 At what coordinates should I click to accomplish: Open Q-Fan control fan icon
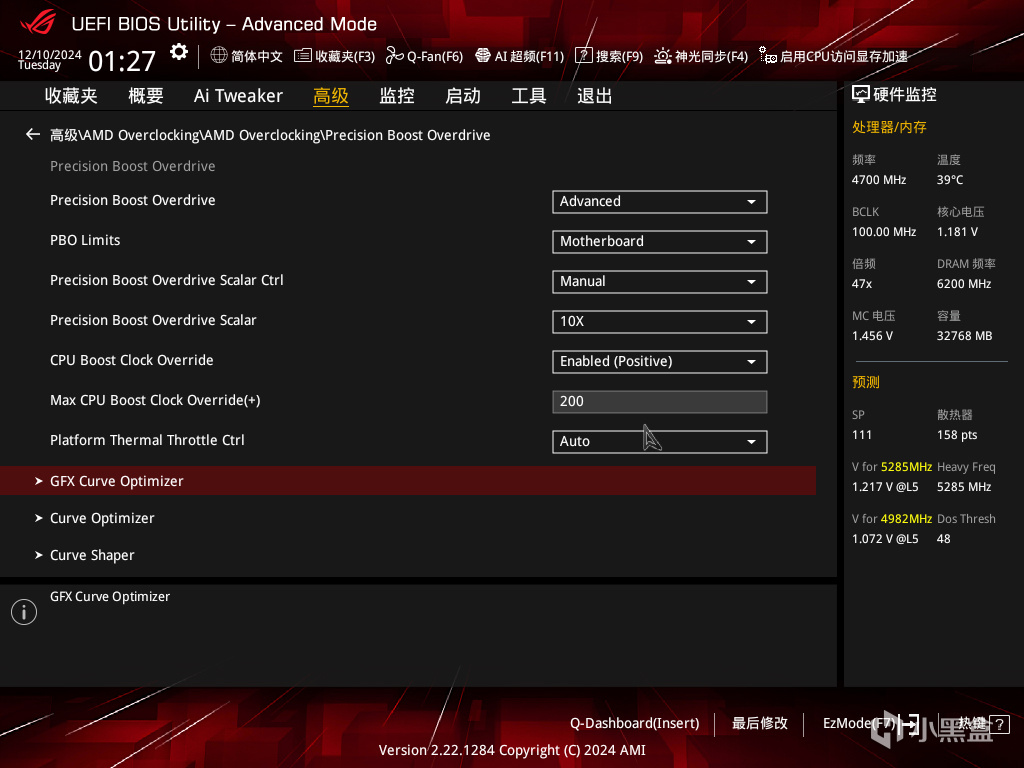coord(394,56)
